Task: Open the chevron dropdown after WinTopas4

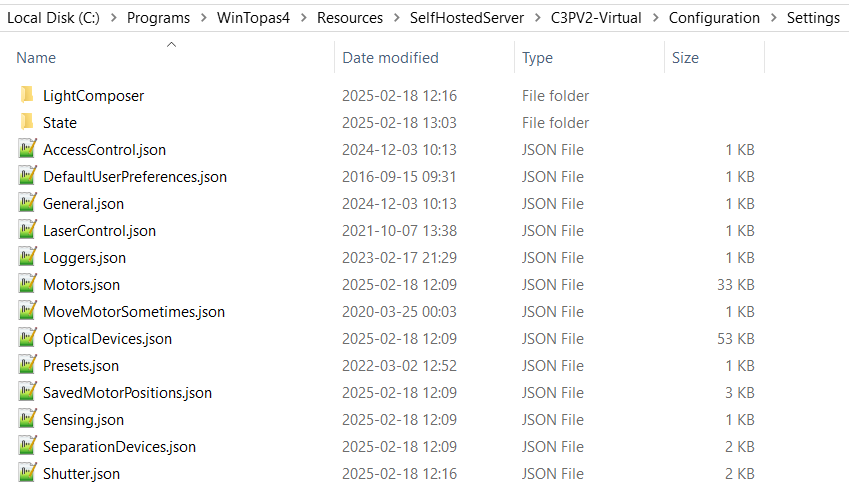Action: [x=304, y=18]
